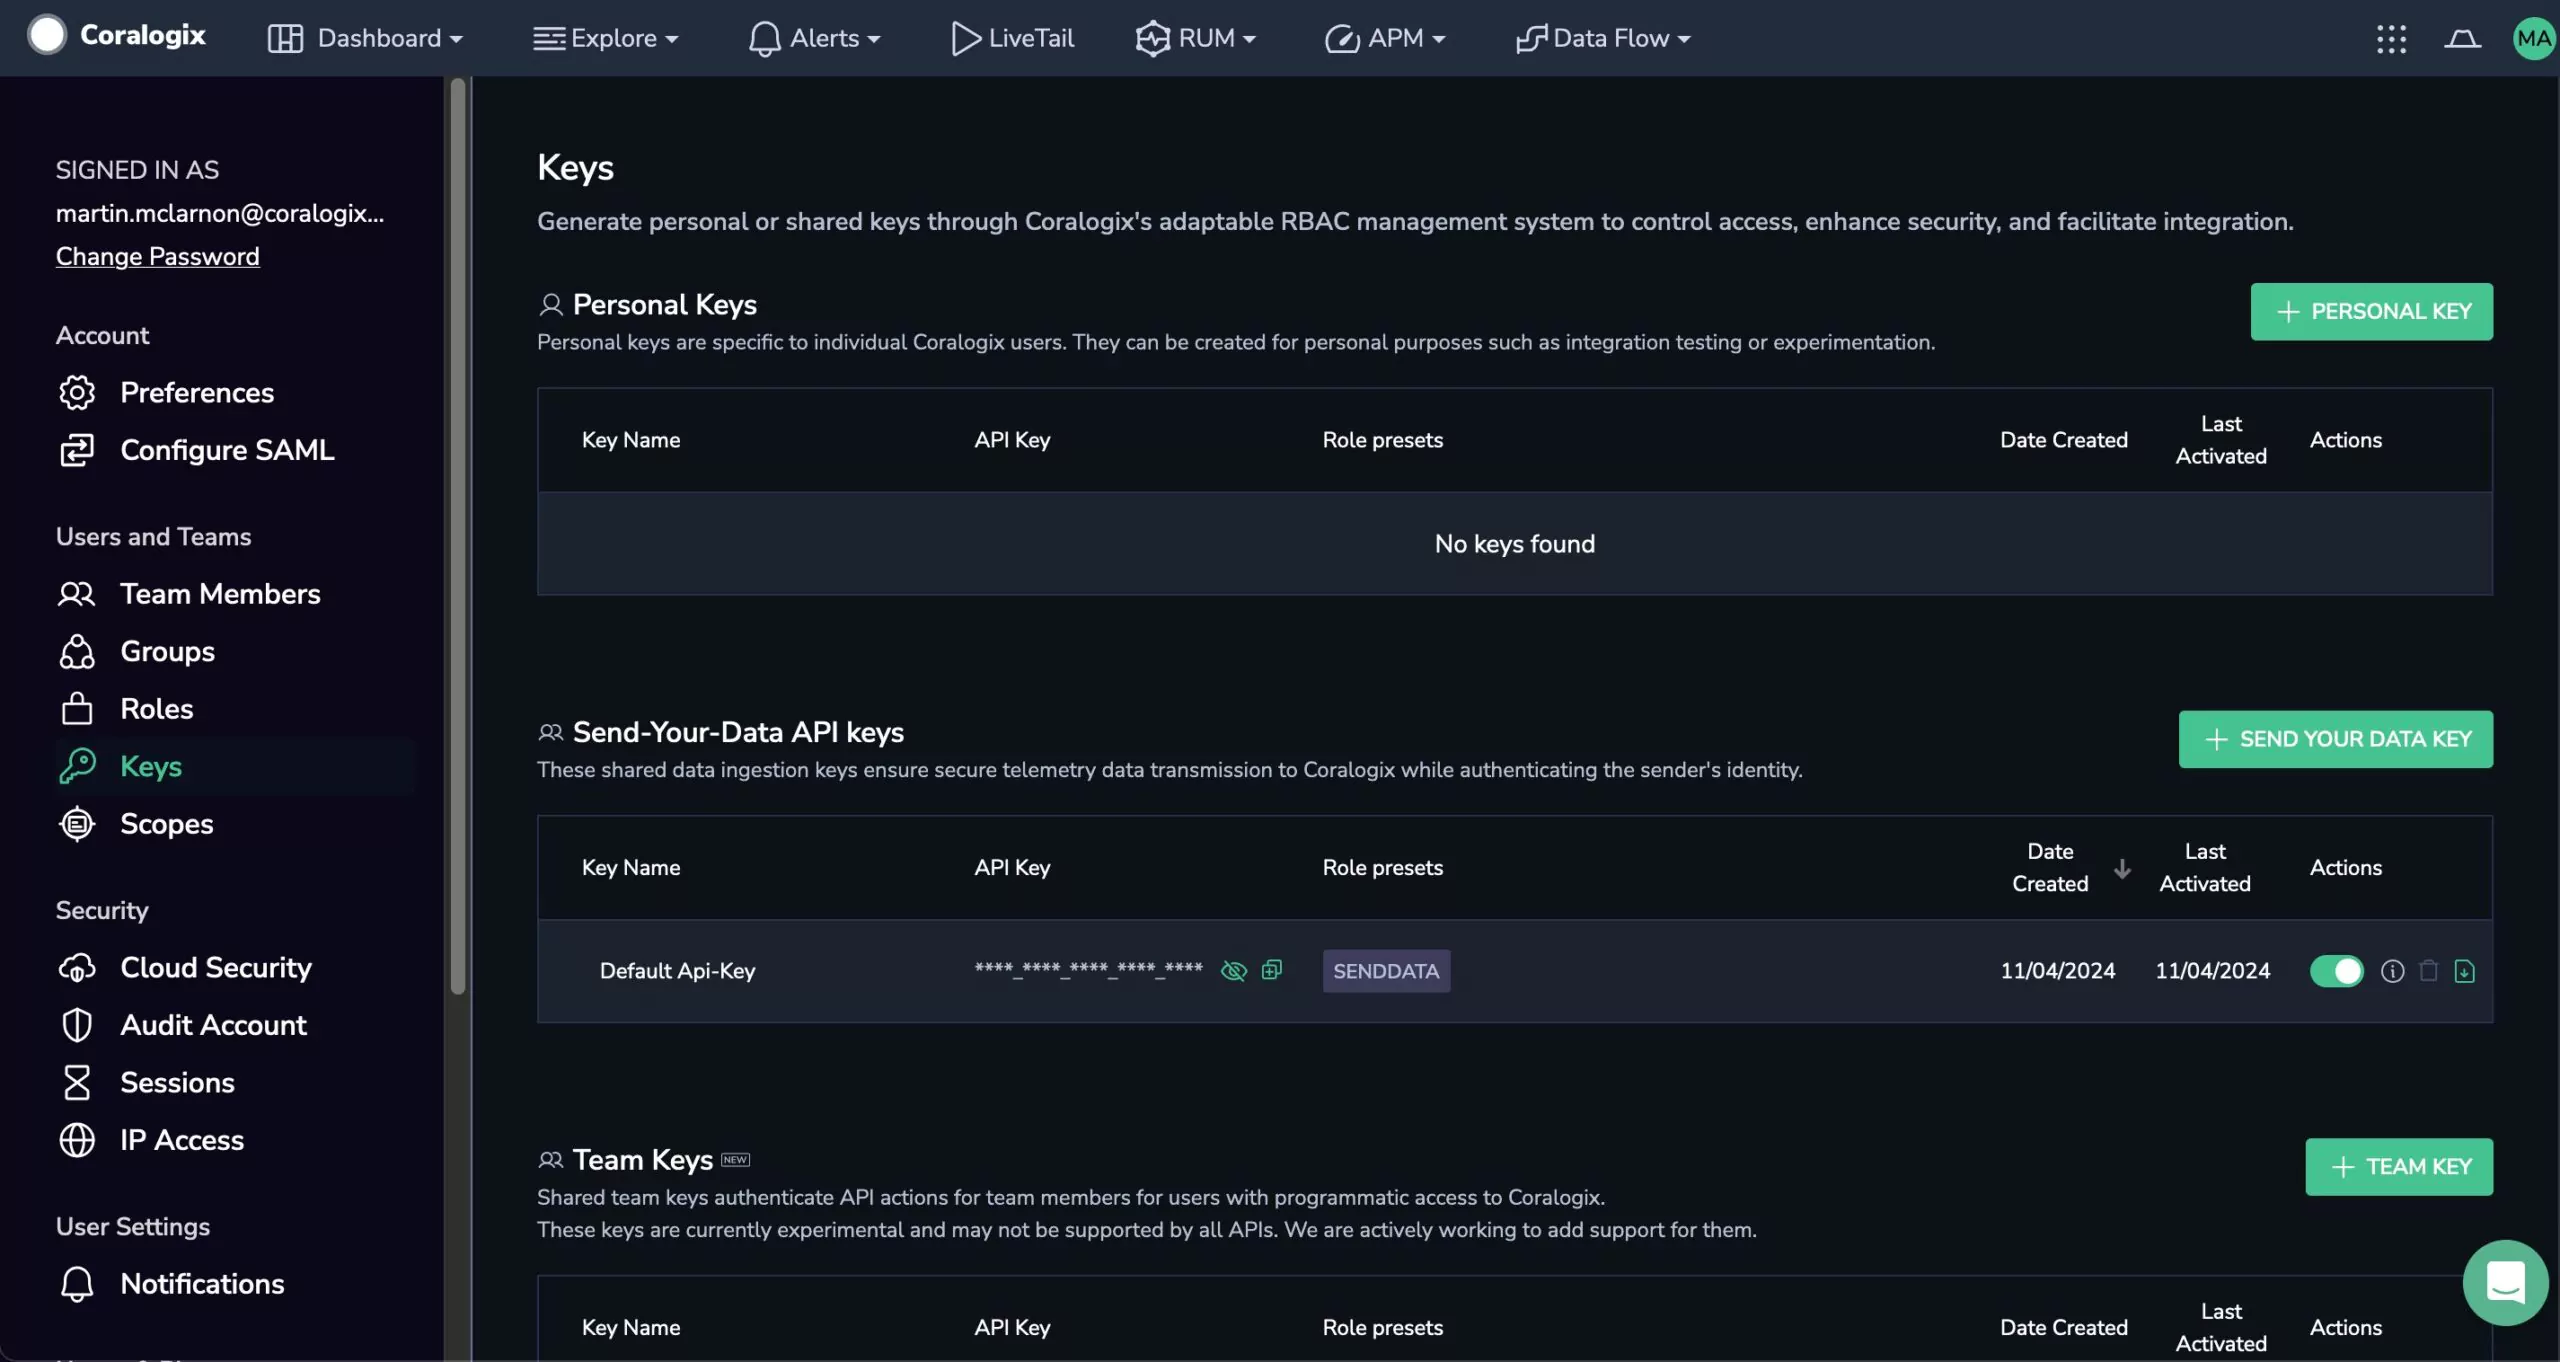Click the Configure SAML icon

pyautogui.click(x=77, y=451)
